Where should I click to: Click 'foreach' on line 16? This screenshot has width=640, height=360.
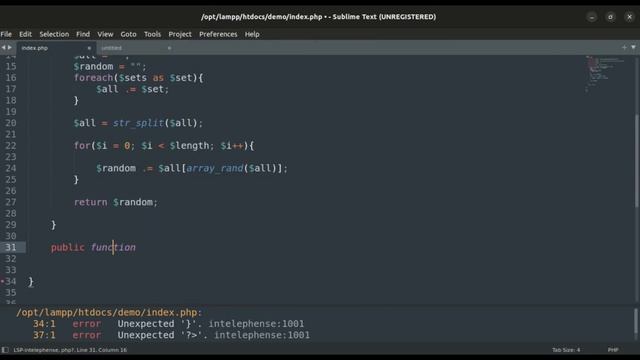tap(93, 78)
